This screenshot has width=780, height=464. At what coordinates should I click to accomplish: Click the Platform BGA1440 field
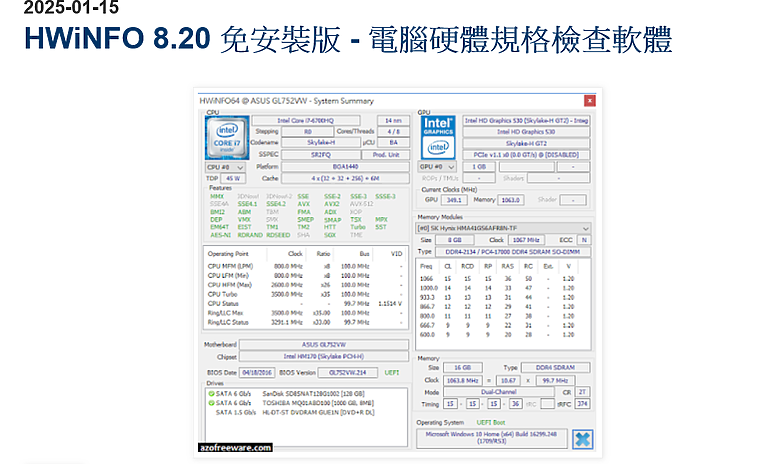point(345,167)
